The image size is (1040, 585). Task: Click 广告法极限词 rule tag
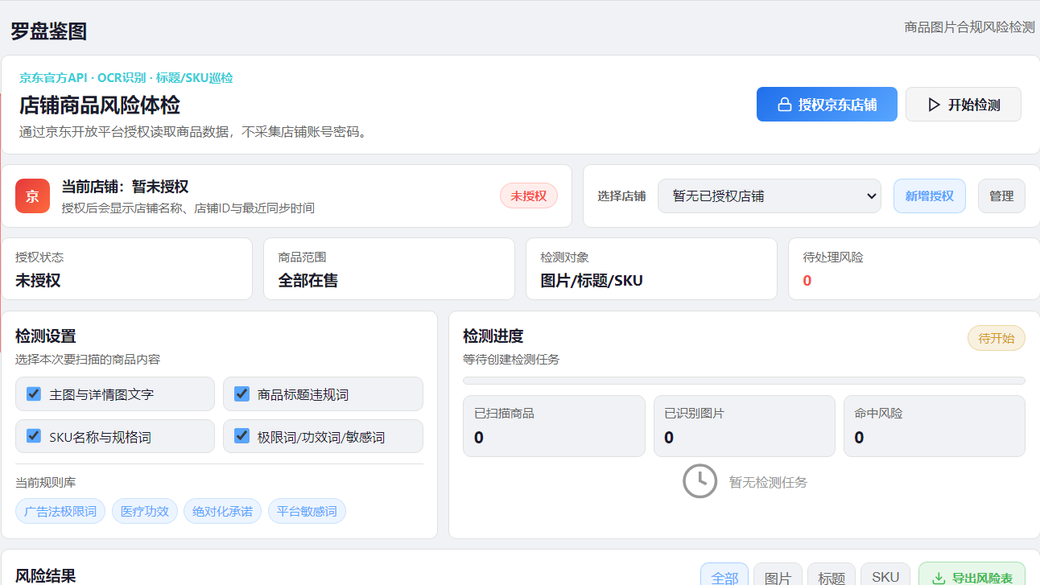click(60, 511)
